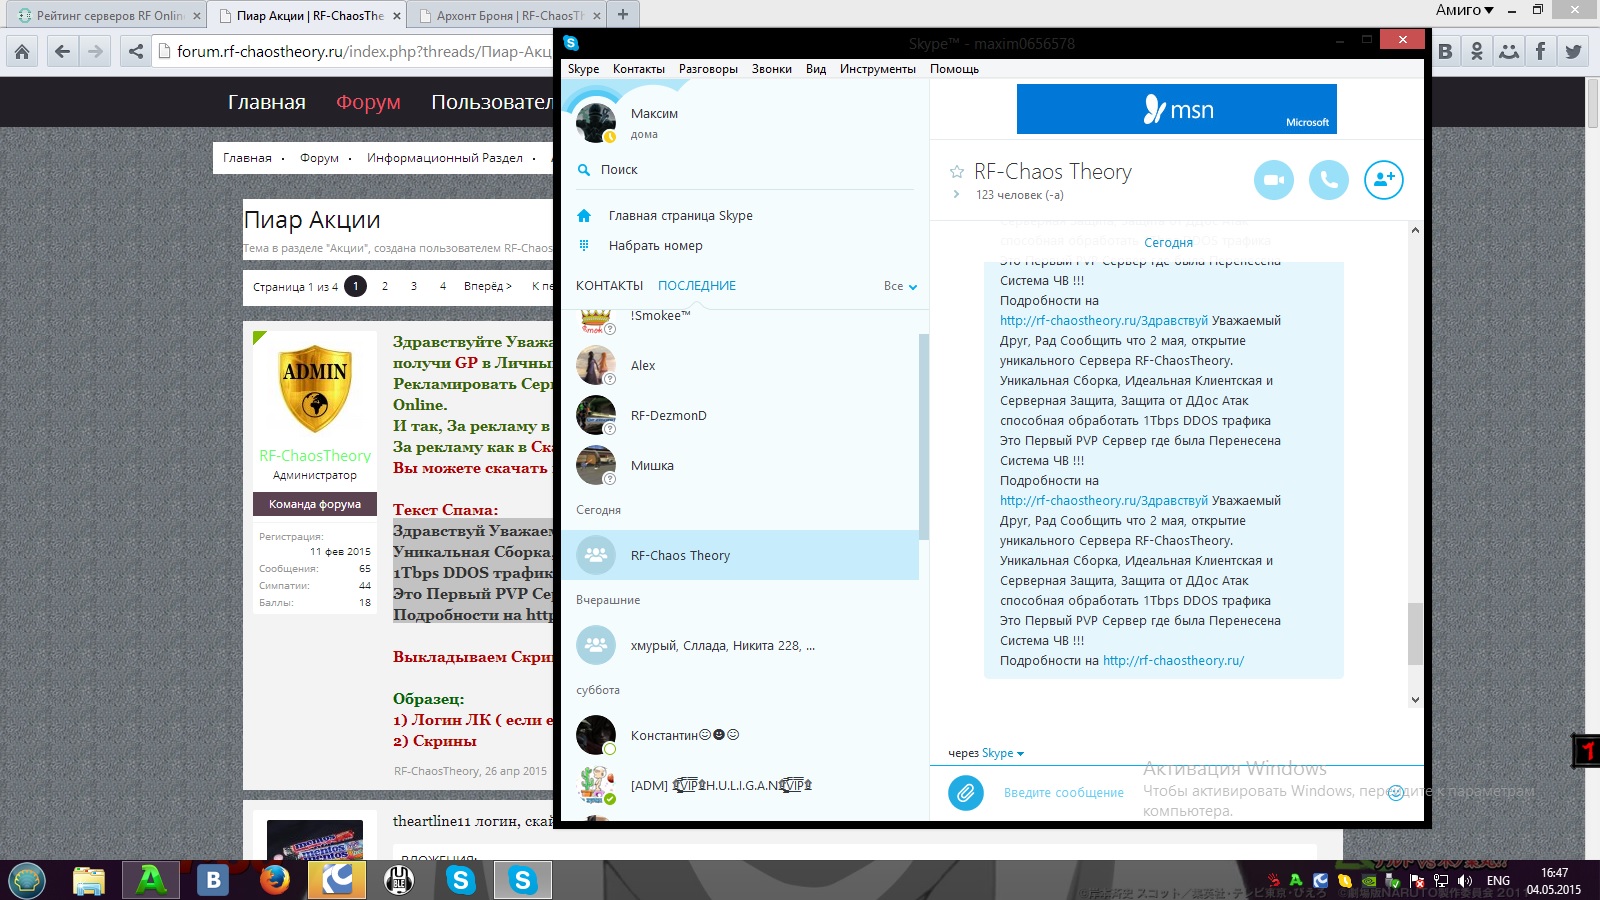Open the Помощь menu
The image size is (1600, 900).
click(955, 69)
